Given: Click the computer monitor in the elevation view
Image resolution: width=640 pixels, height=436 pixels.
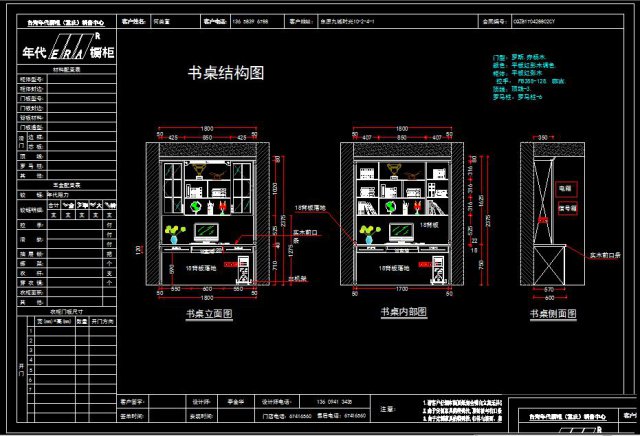Looking at the screenshot, I should [x=204, y=234].
